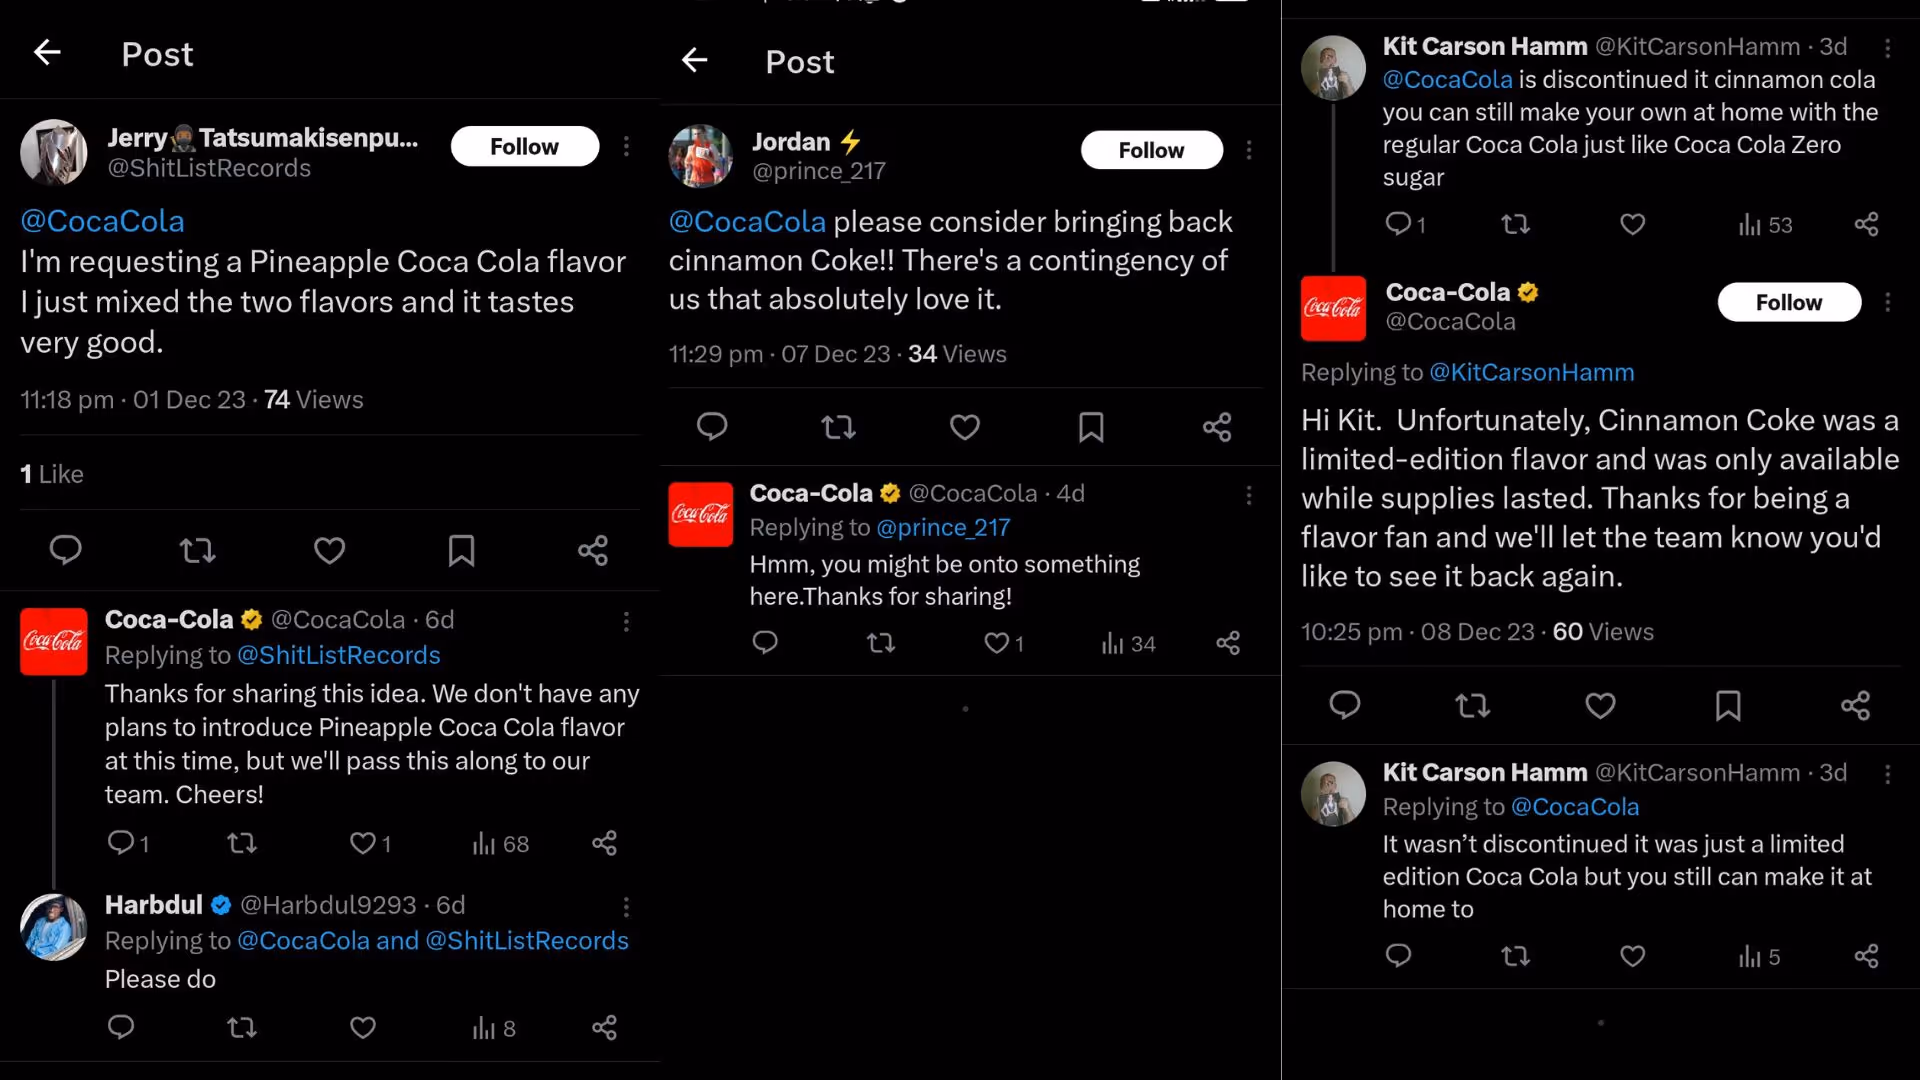
Task: Share Jordan's cinnamon Coke post
Action: [1217, 428]
